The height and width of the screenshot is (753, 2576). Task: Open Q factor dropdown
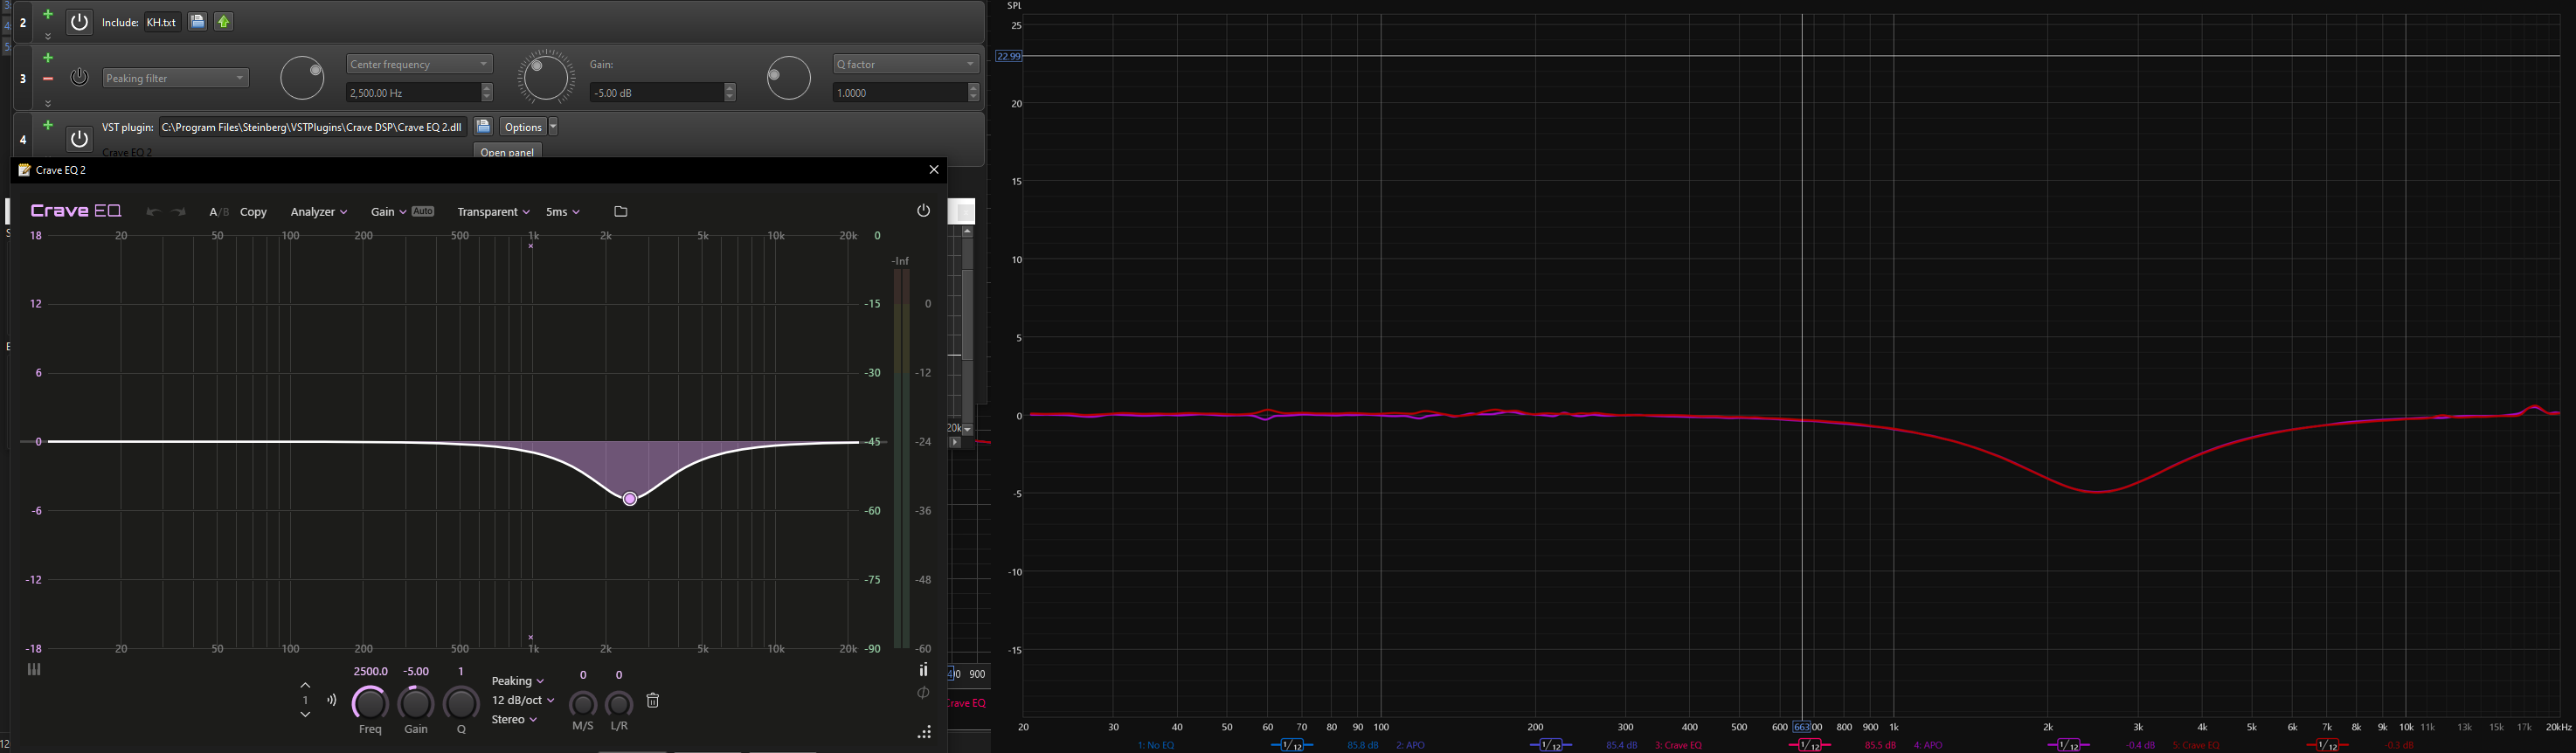[x=906, y=64]
